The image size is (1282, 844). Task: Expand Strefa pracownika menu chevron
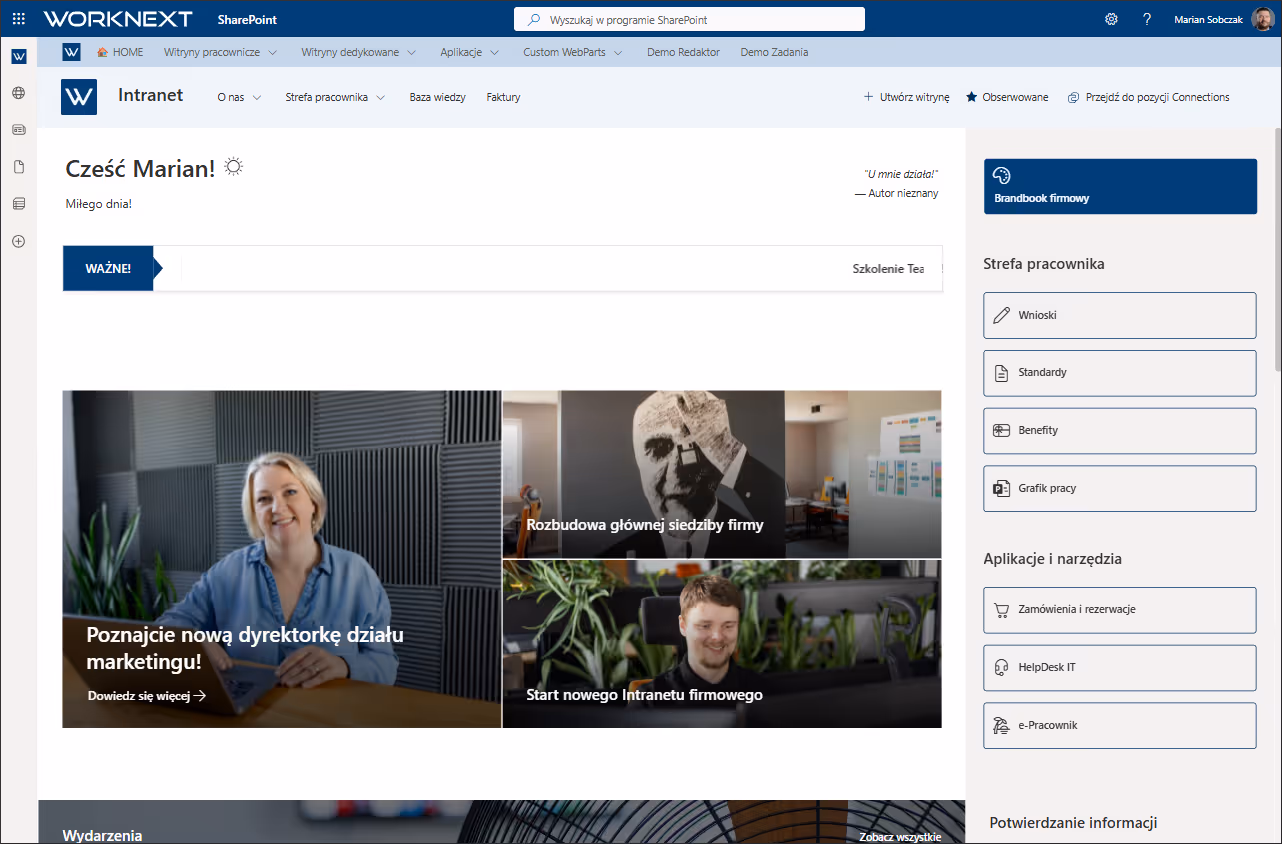coord(381,98)
